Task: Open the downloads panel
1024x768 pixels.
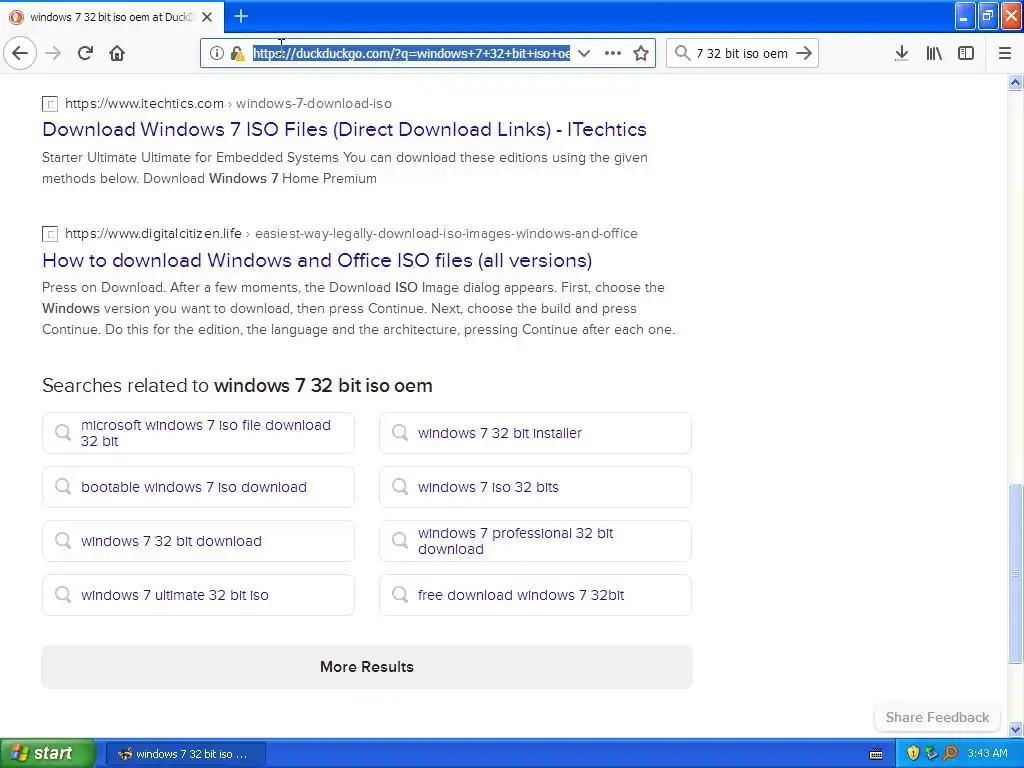Action: click(901, 53)
